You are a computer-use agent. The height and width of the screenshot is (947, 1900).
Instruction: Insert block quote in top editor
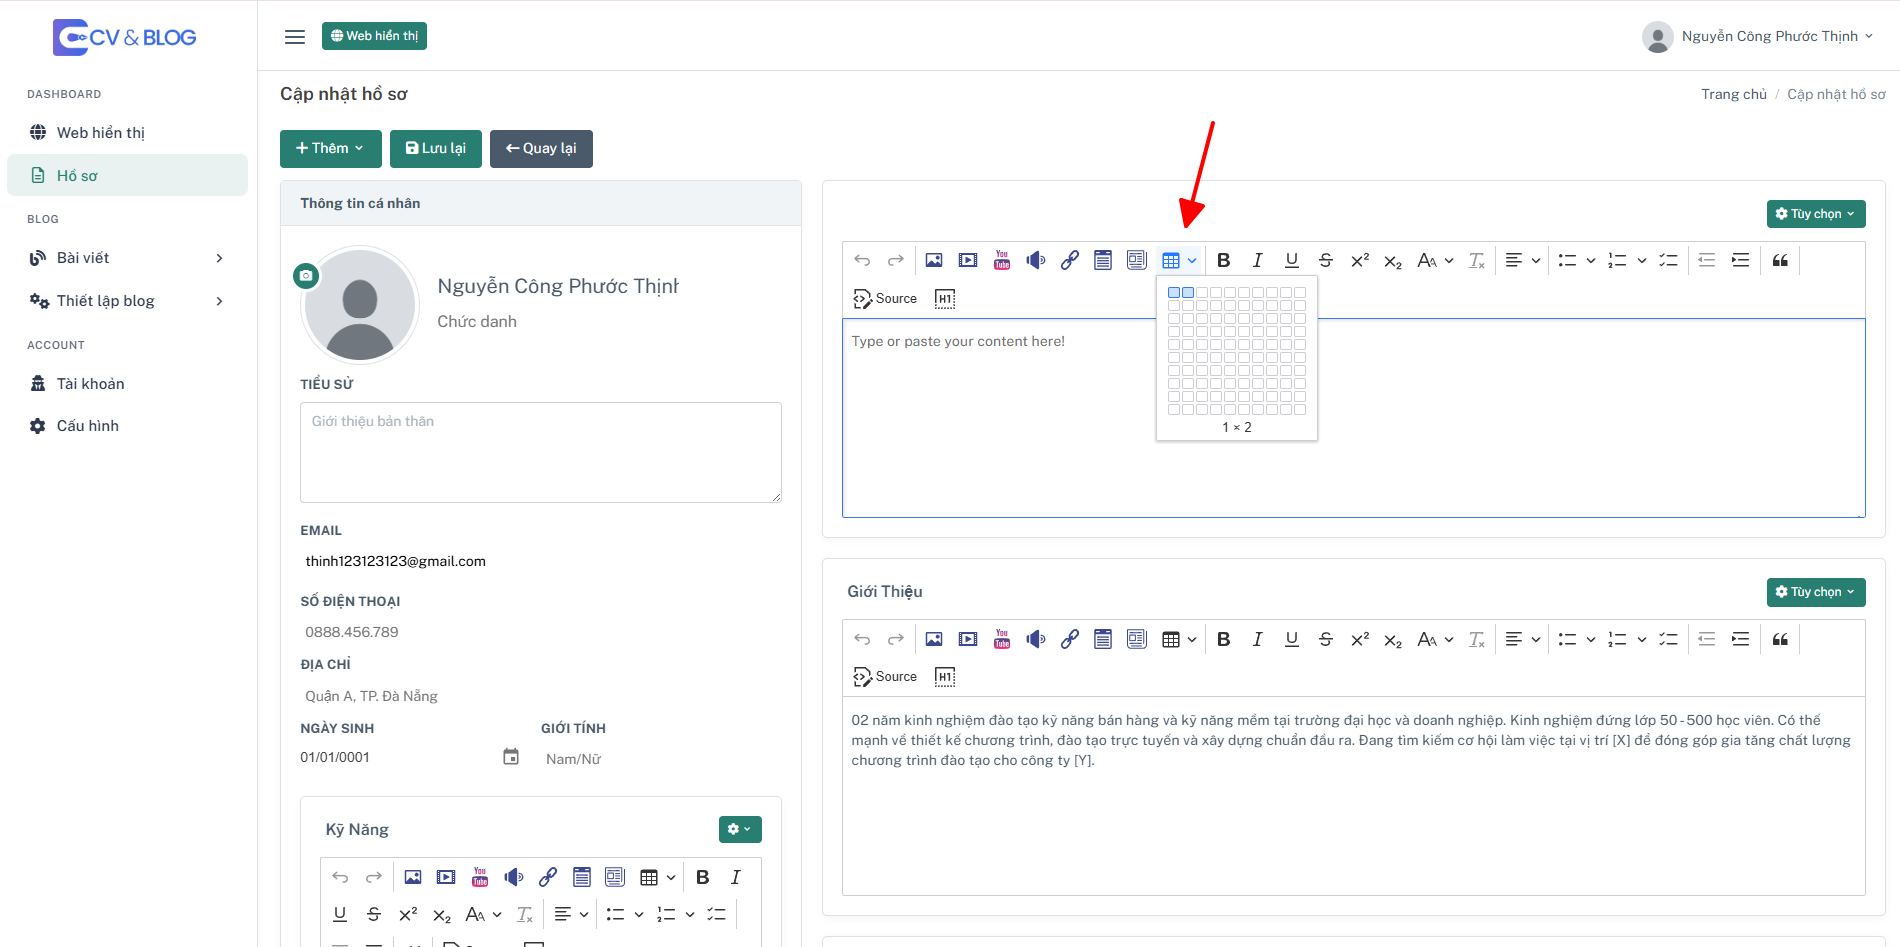[x=1781, y=260]
